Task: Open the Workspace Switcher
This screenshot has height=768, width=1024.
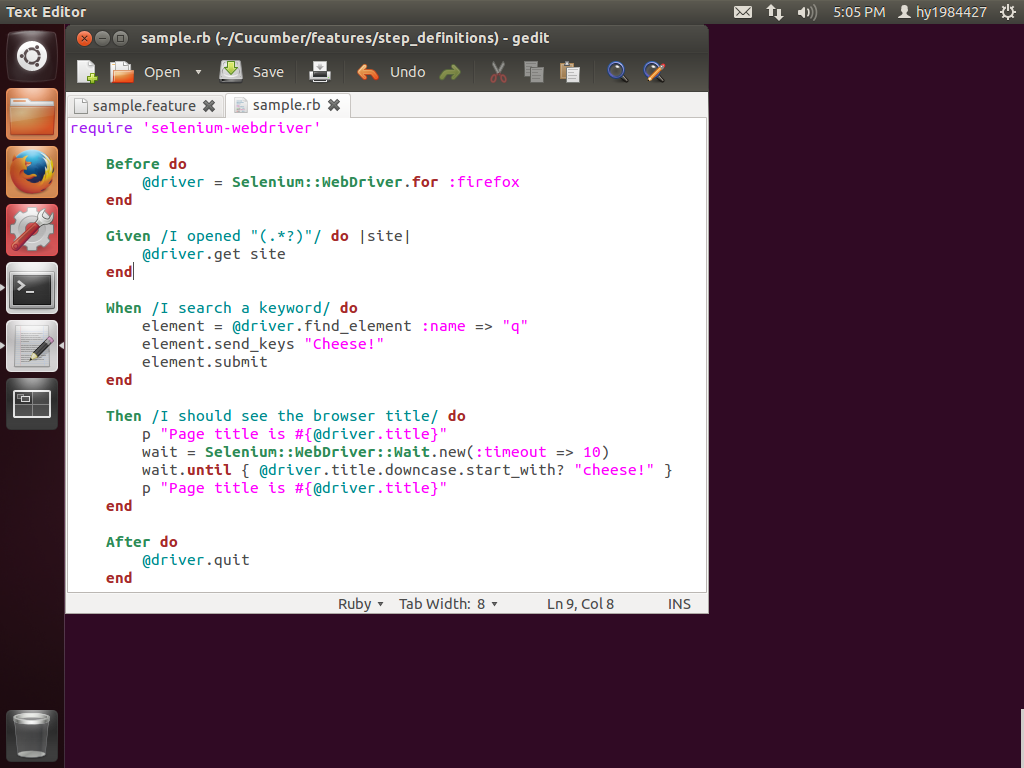Action: 32,404
